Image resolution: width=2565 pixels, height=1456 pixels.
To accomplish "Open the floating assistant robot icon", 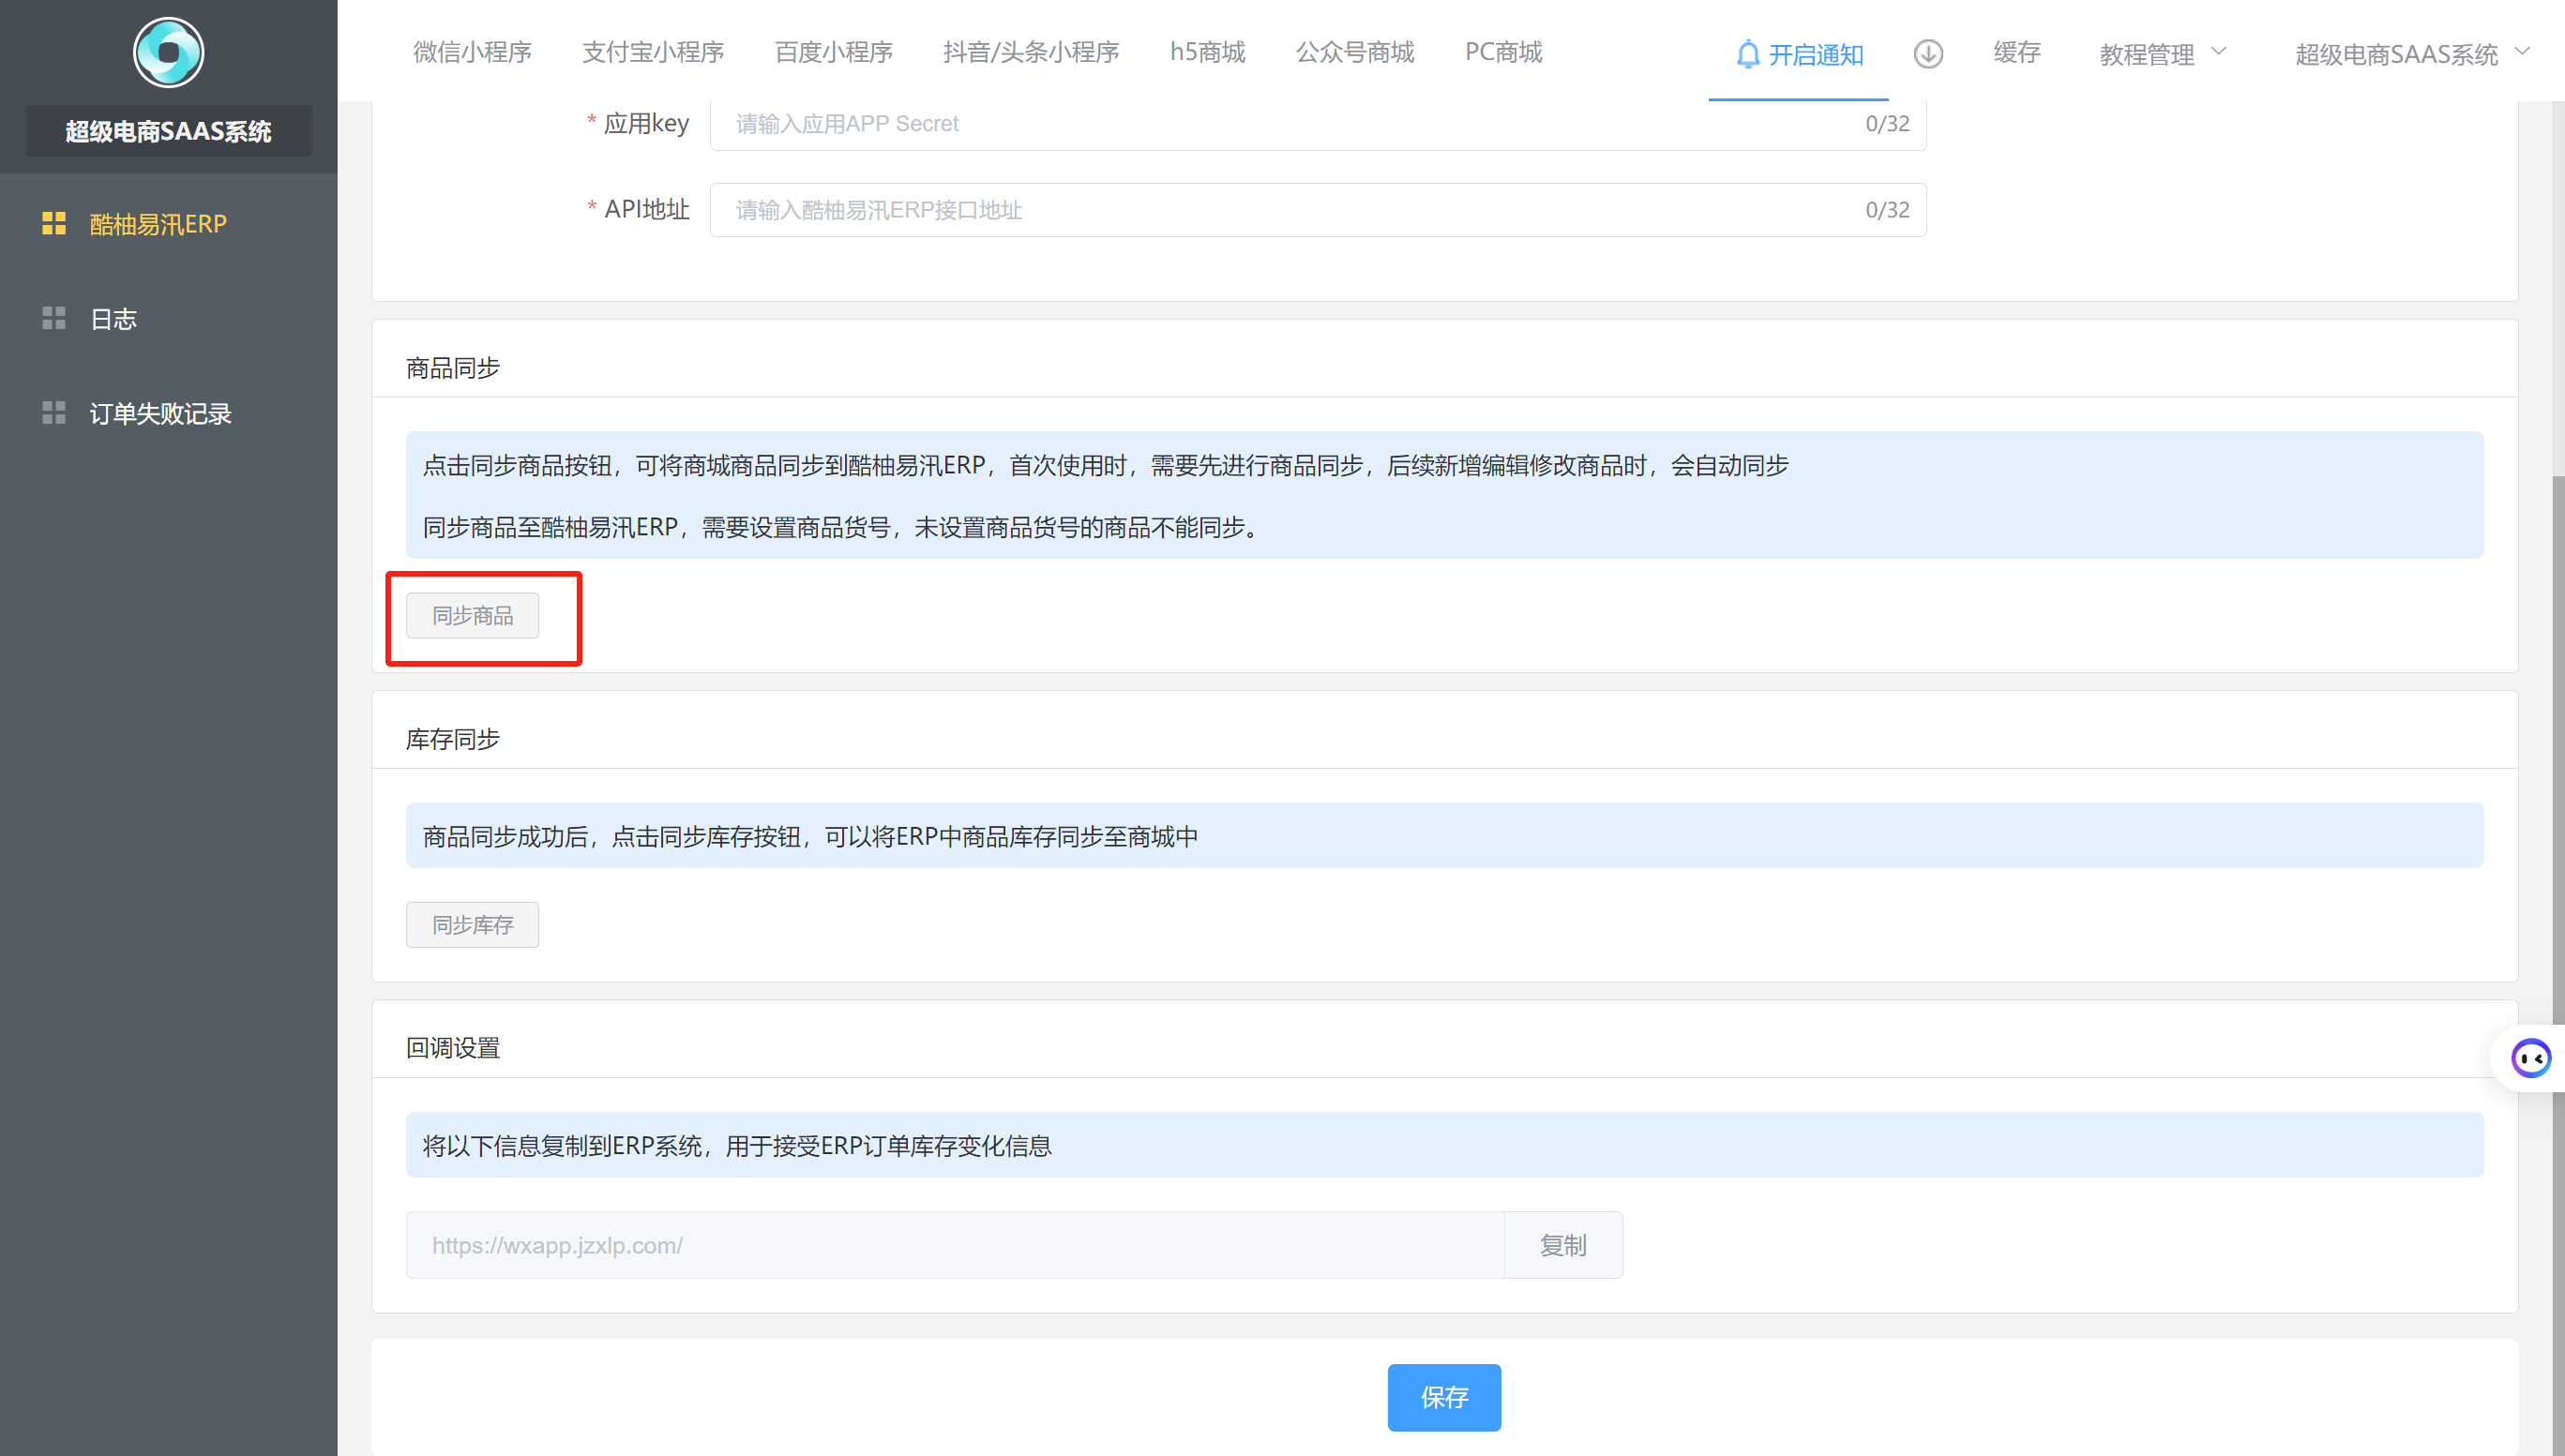I will click(x=2531, y=1058).
